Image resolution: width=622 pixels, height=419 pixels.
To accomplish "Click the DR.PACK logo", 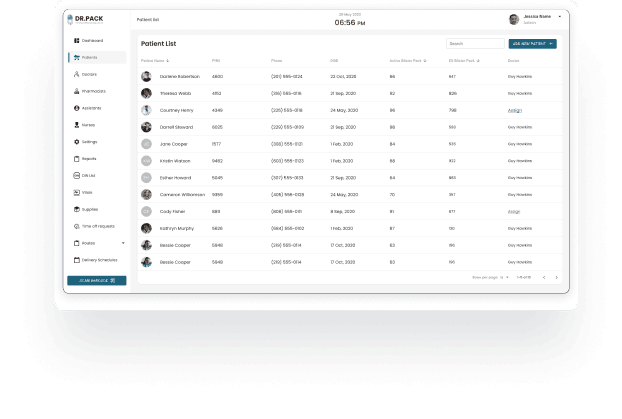I will click(x=85, y=19).
